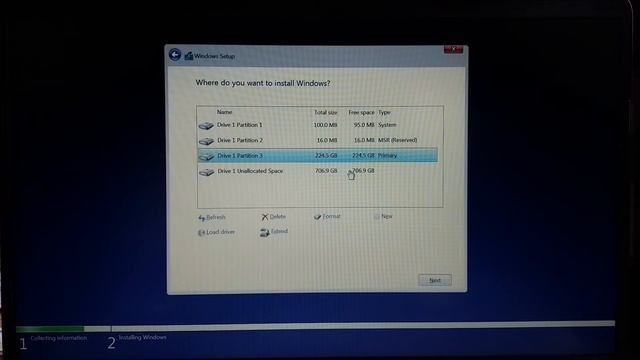This screenshot has width=640, height=360.
Task: Select Drive 1 Partition 3 row
Action: (318, 156)
